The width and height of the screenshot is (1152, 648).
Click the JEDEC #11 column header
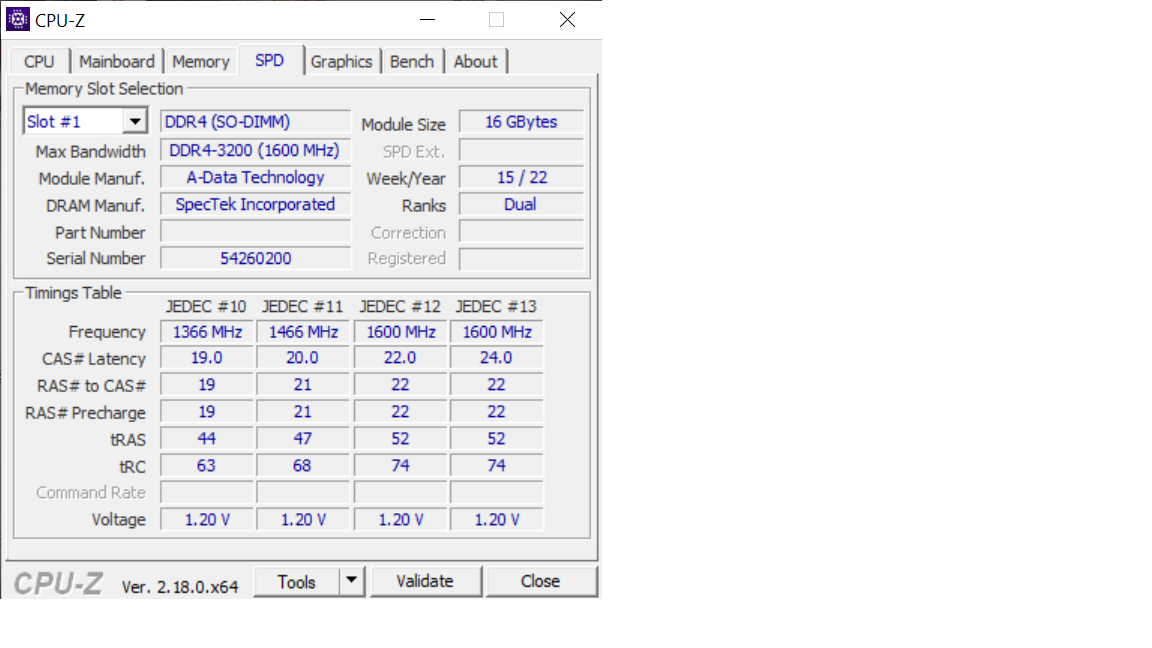302,306
